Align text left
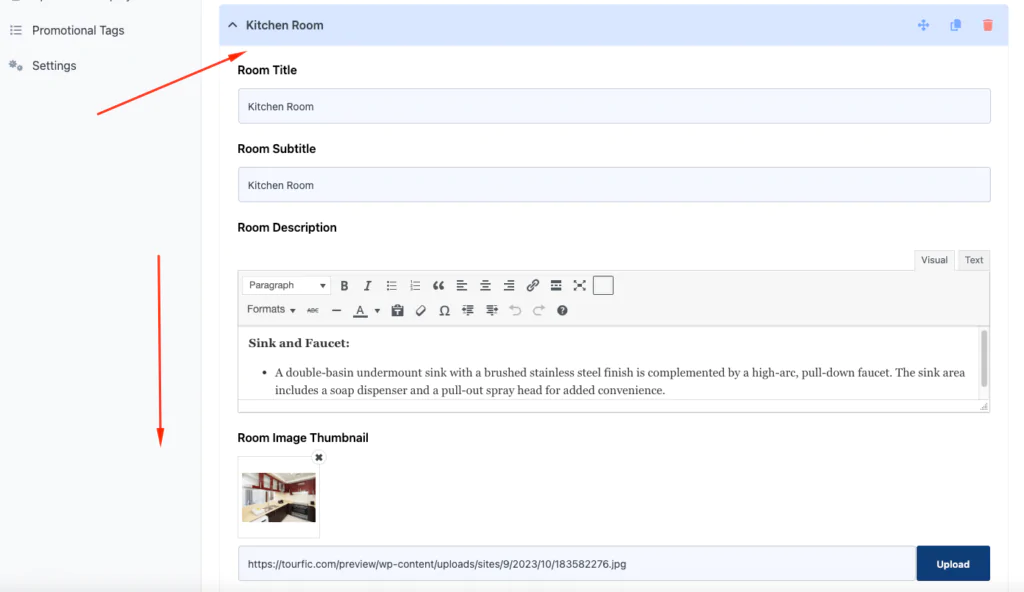The width and height of the screenshot is (1024, 592). click(x=462, y=286)
